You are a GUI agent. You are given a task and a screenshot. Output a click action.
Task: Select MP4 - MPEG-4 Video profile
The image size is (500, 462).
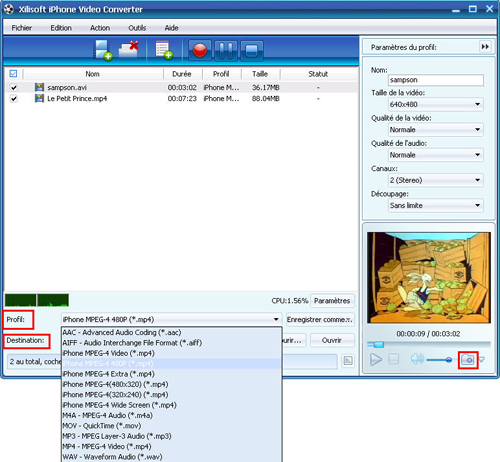coord(172,446)
